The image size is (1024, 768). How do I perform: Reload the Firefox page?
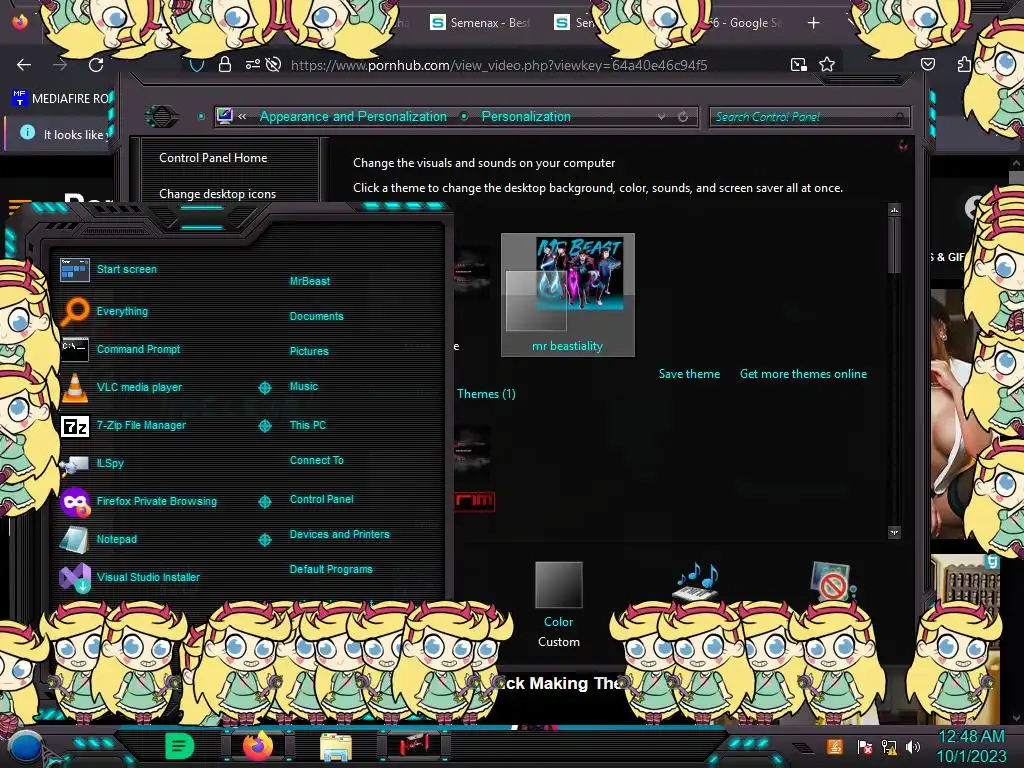pos(96,65)
